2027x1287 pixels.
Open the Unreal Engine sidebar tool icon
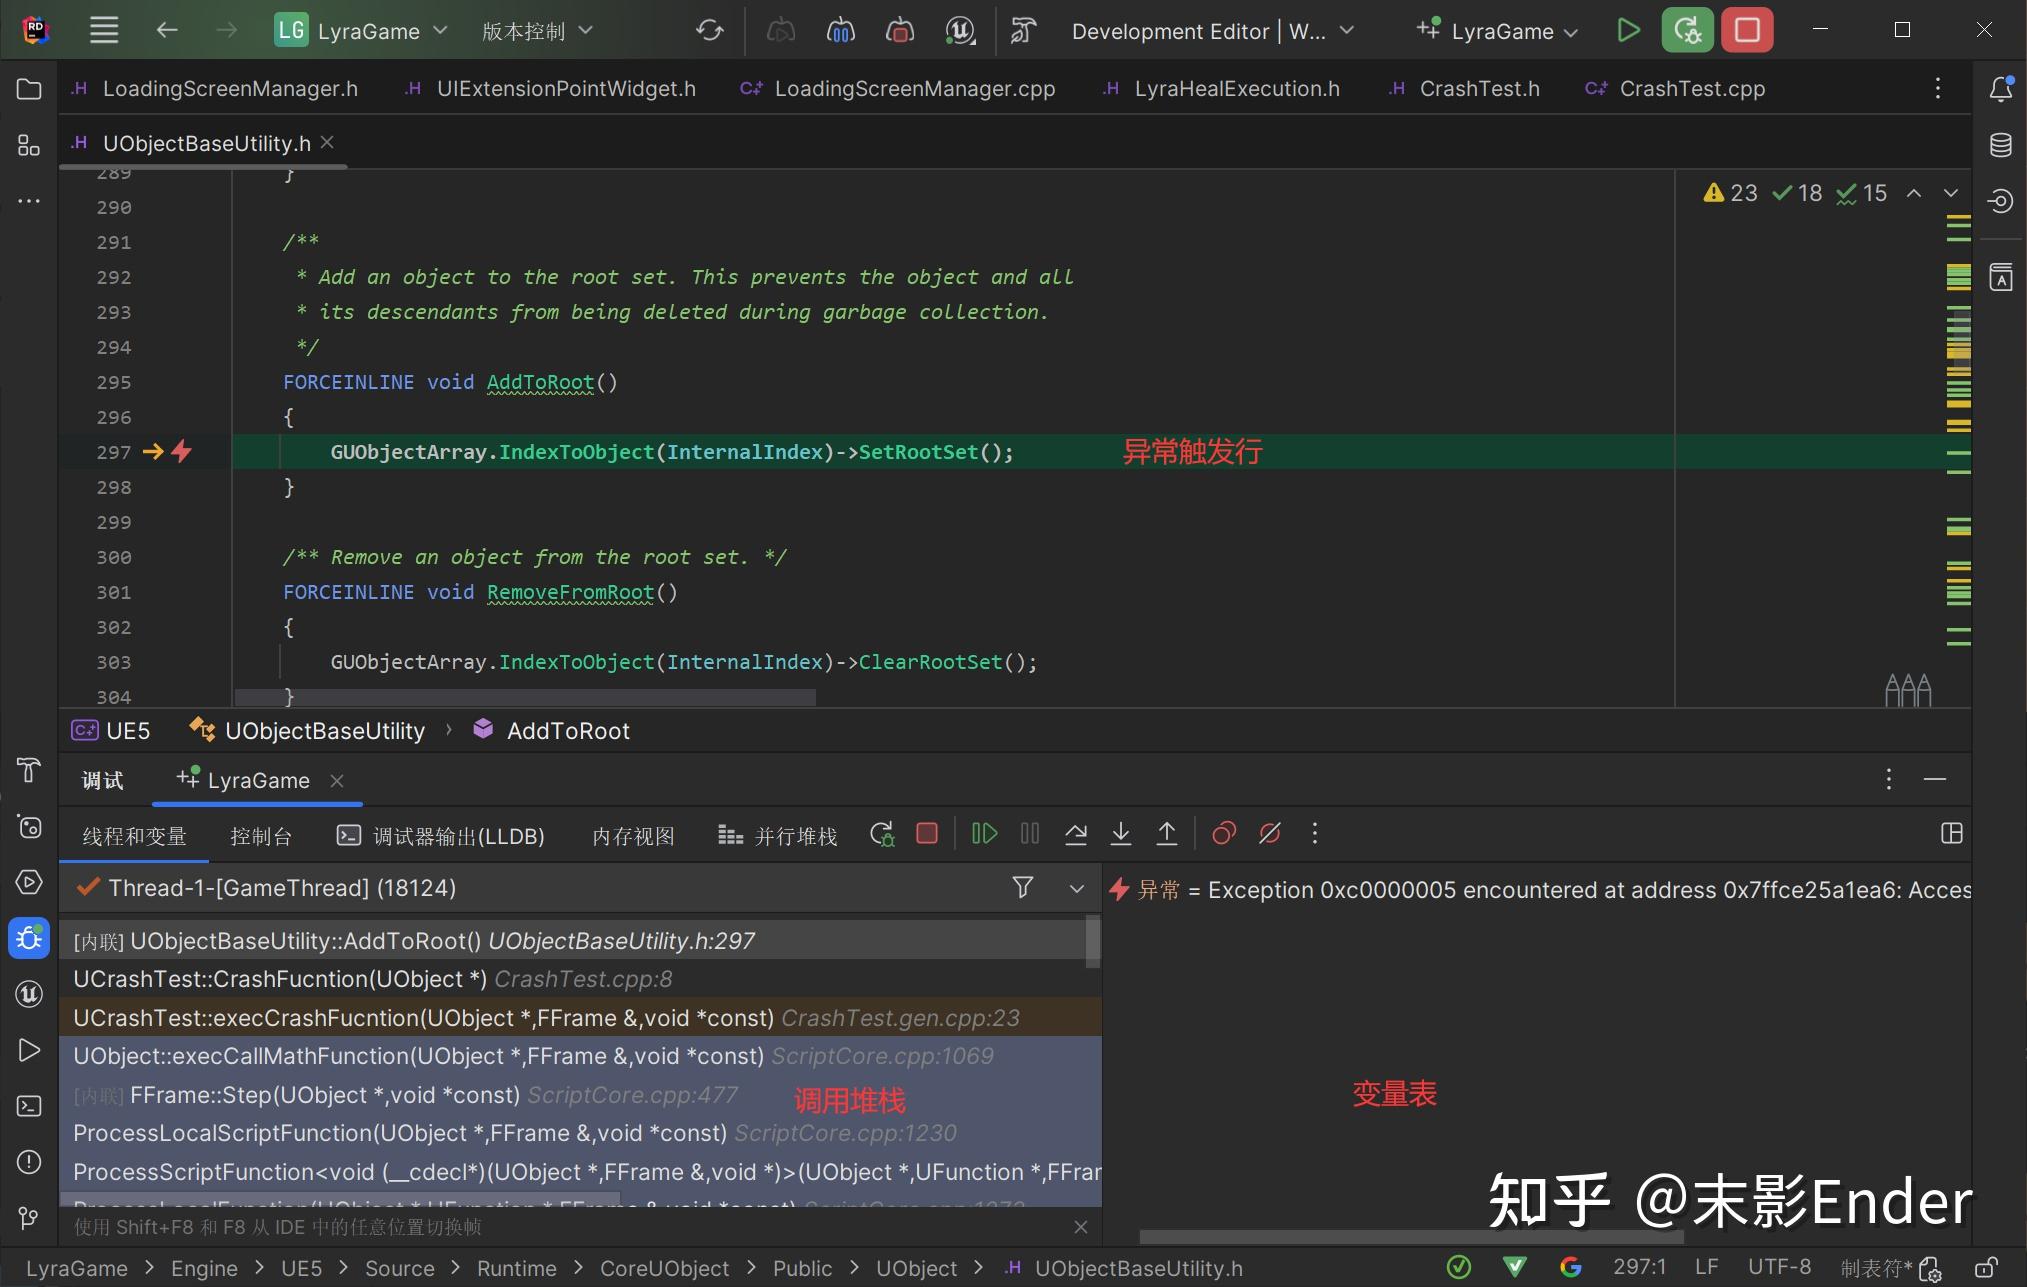point(29,994)
